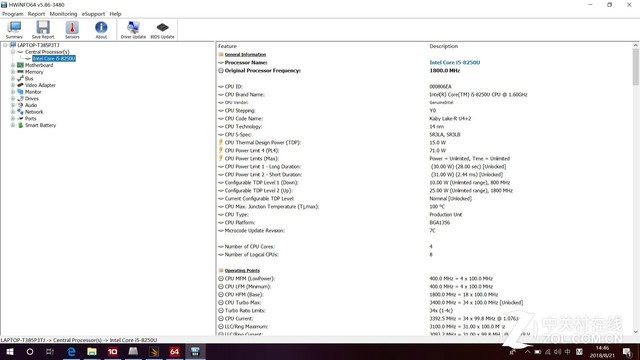Expand the Motherboard tree node

click(x=13, y=65)
